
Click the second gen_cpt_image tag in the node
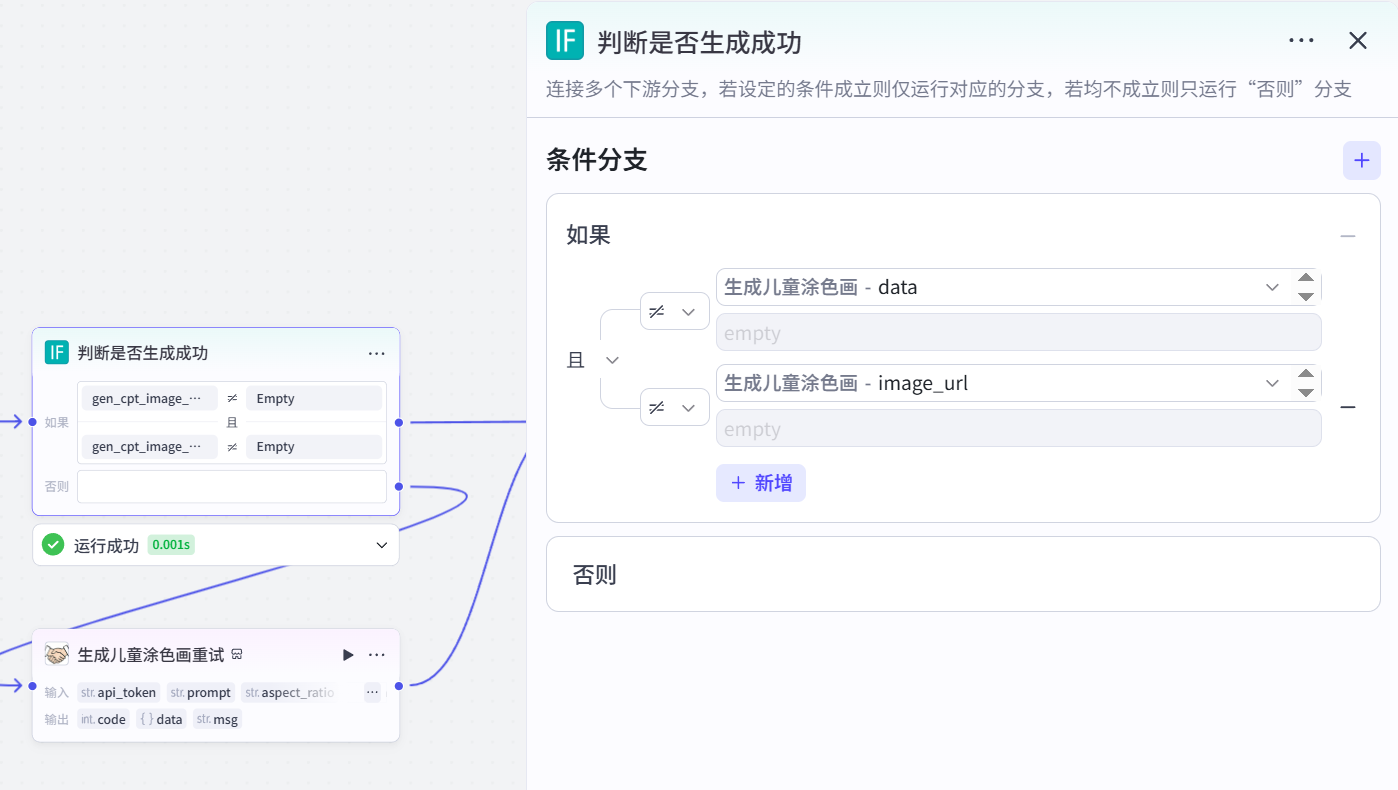coord(150,446)
